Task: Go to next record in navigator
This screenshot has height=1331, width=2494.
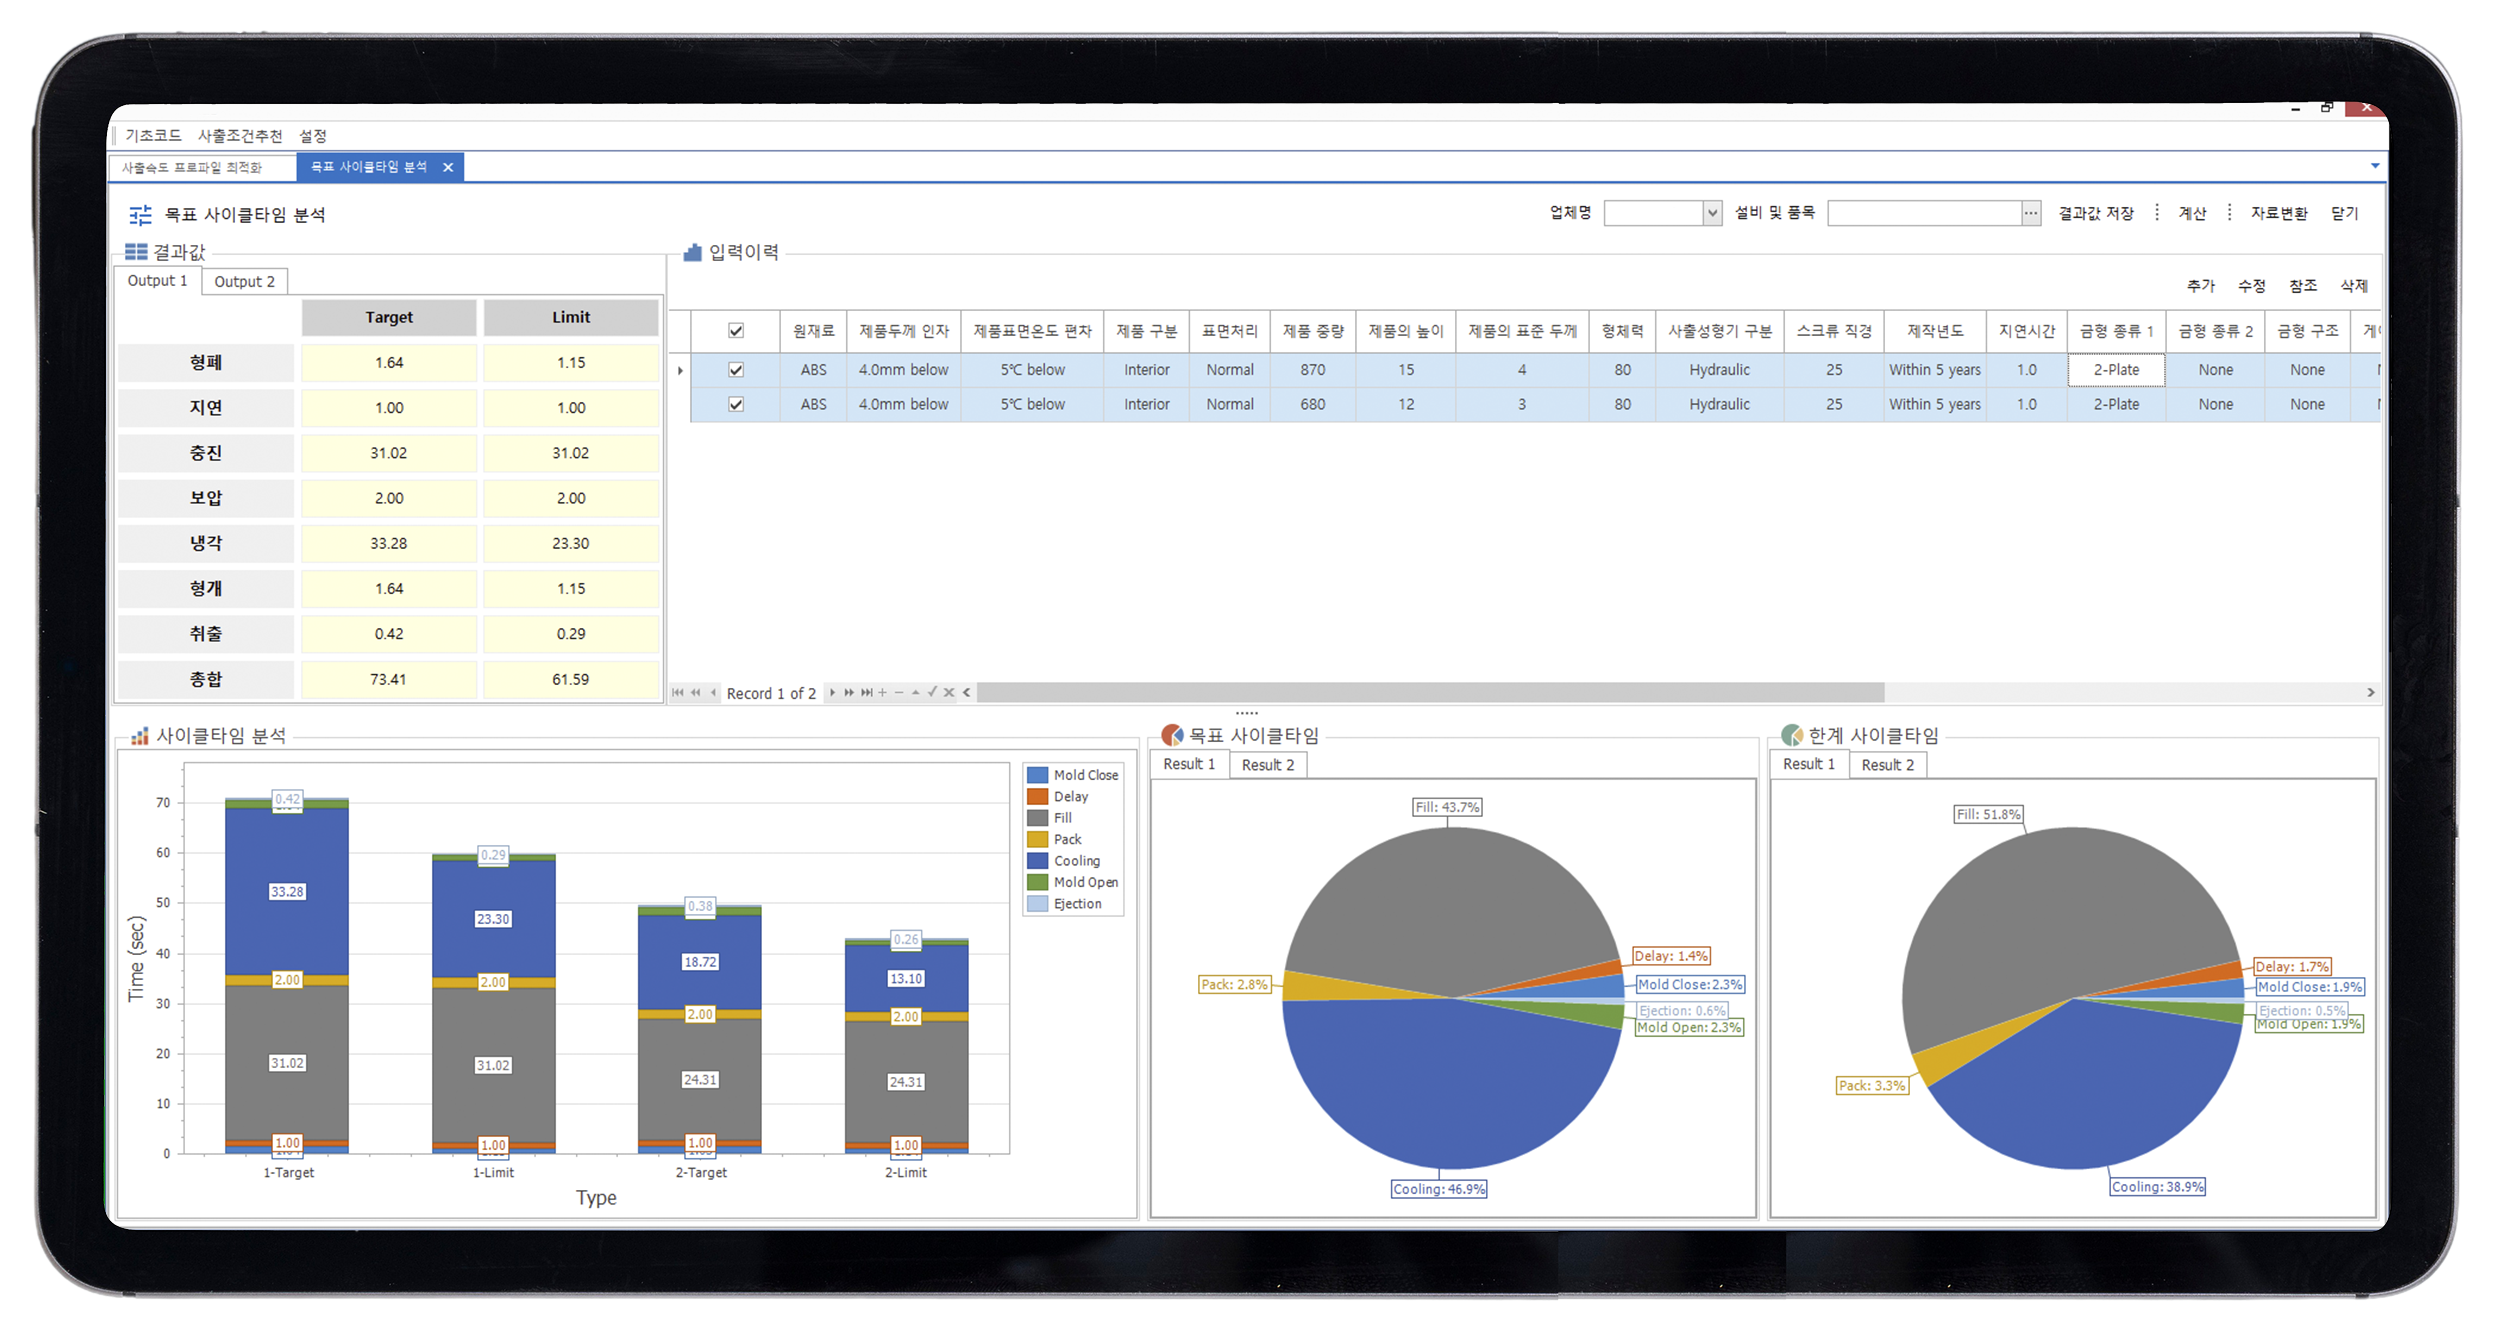Action: [x=832, y=692]
